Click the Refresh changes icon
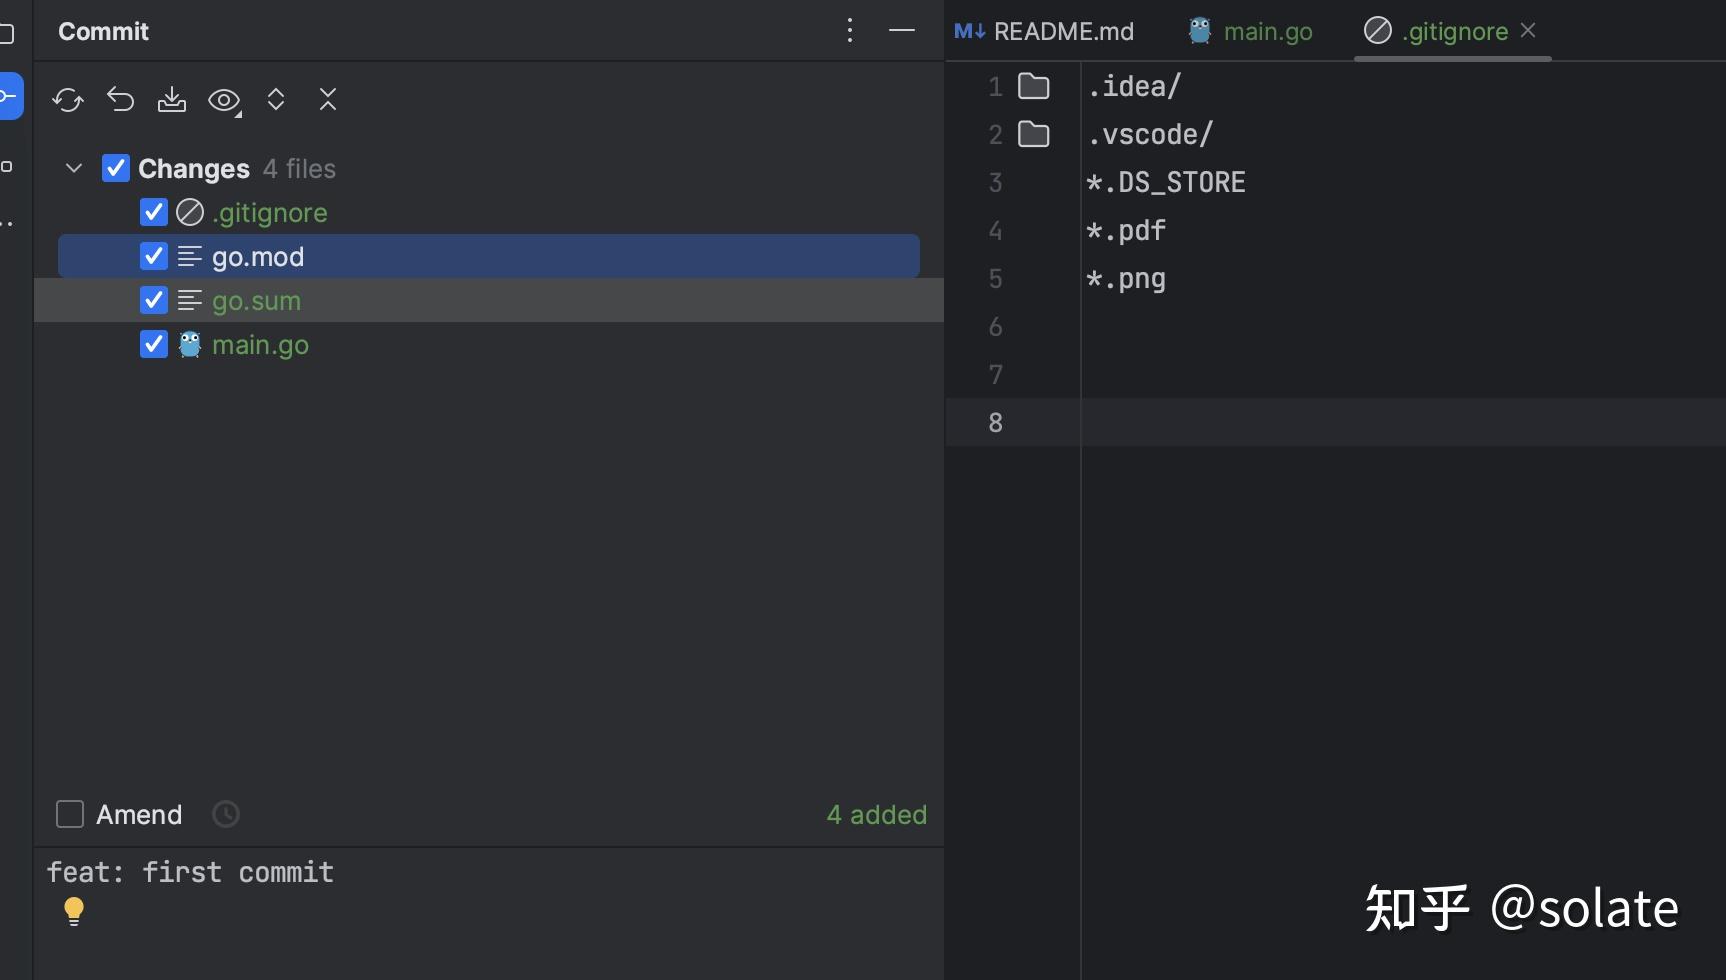Viewport: 1726px width, 980px height. click(68, 100)
